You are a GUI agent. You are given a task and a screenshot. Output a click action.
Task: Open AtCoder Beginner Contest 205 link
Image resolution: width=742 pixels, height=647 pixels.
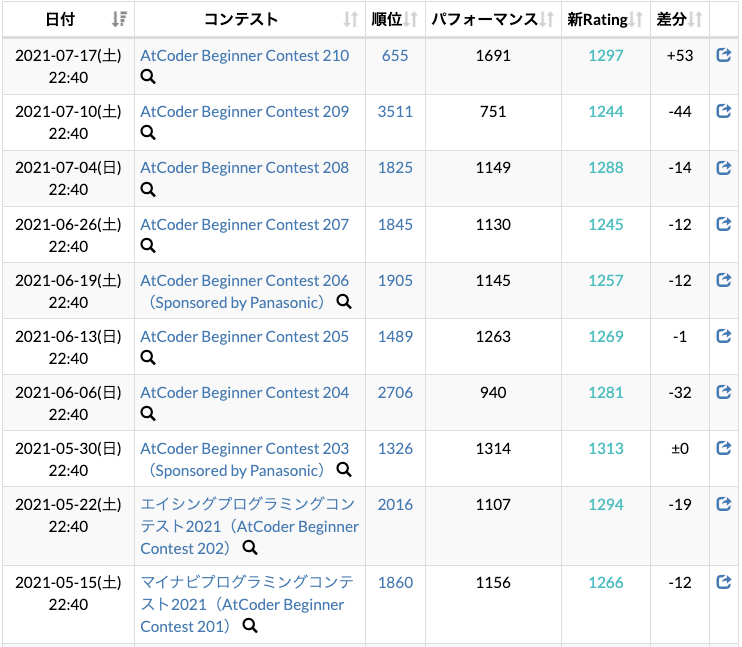tap(245, 337)
